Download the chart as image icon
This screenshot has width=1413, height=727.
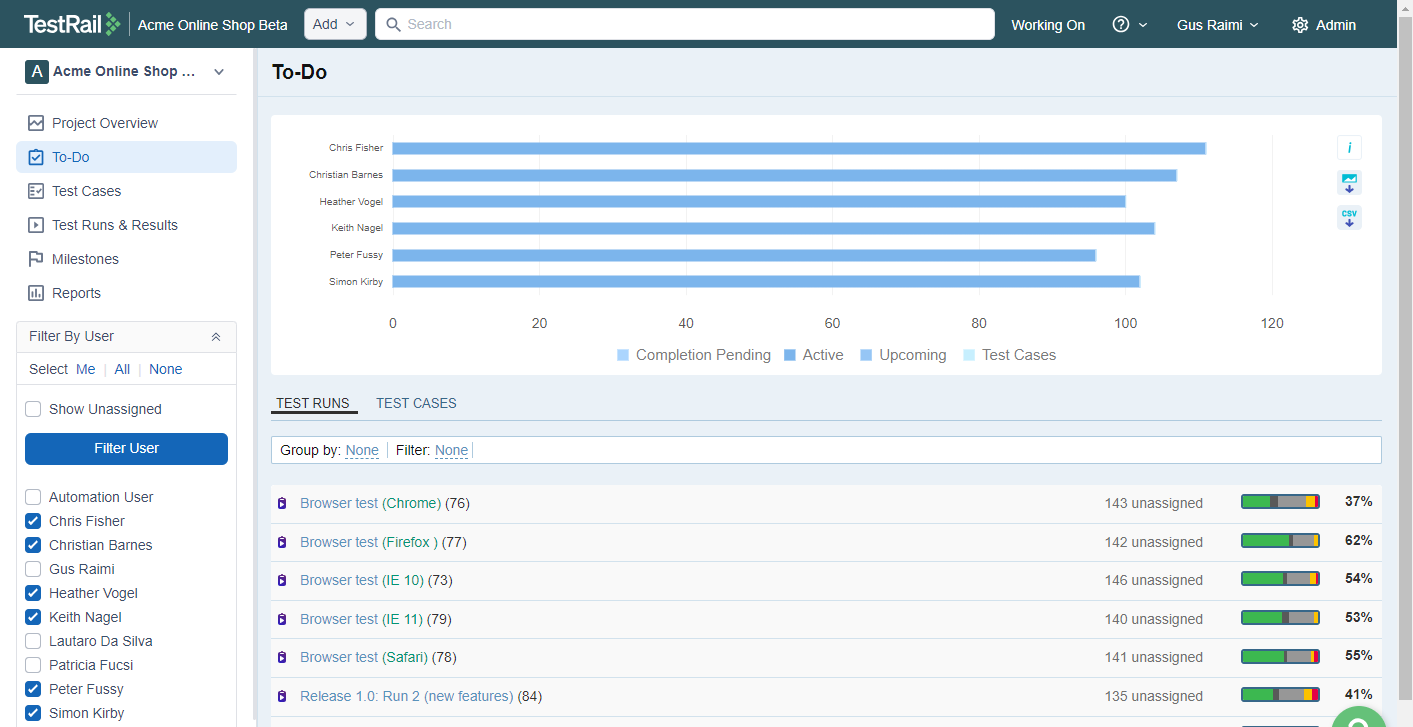[x=1349, y=183]
